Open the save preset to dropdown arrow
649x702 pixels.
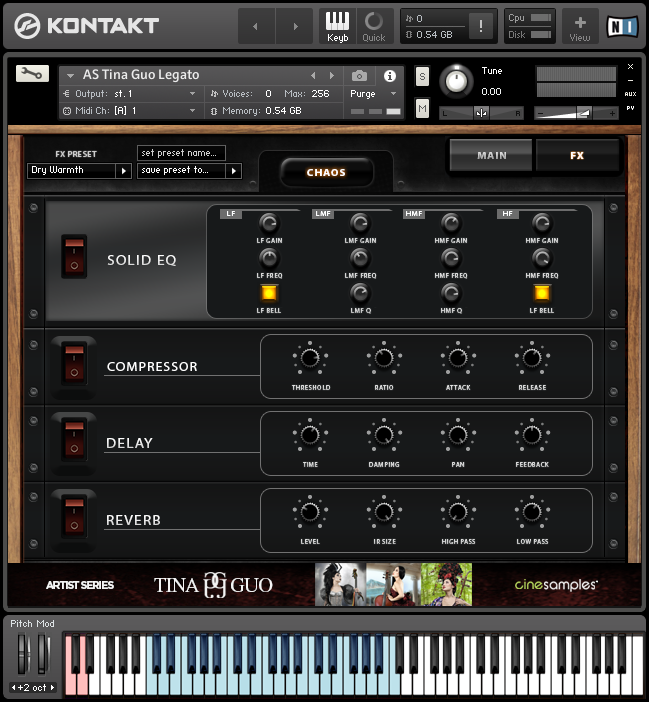[x=234, y=171]
